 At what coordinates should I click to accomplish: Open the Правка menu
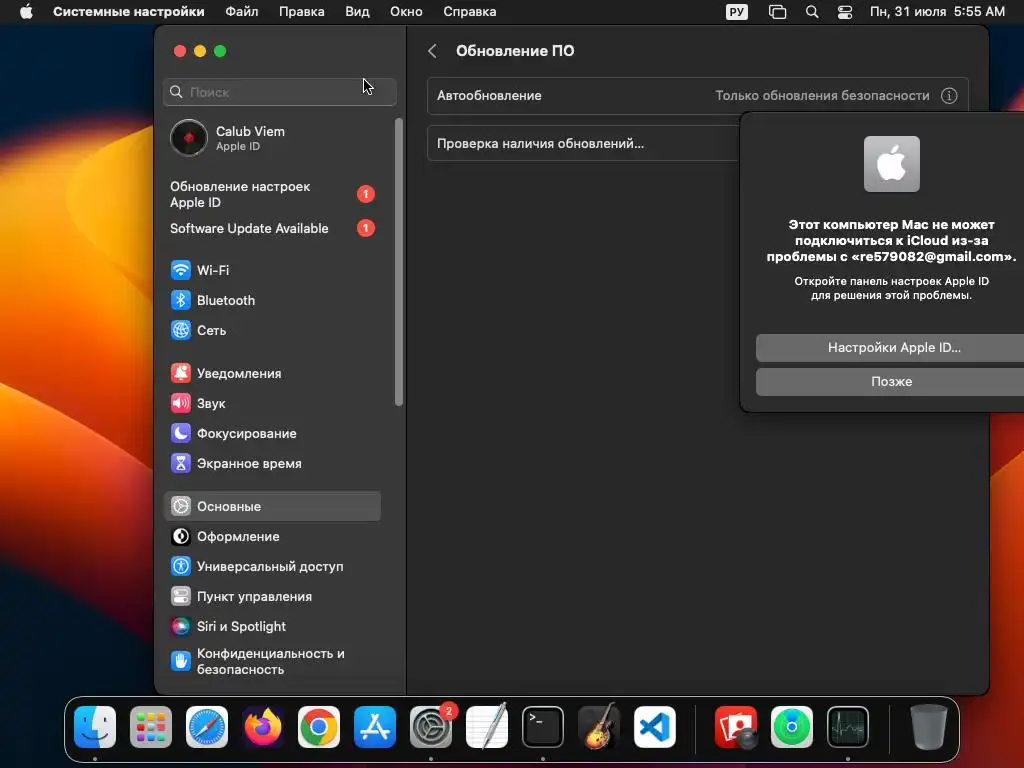click(302, 12)
